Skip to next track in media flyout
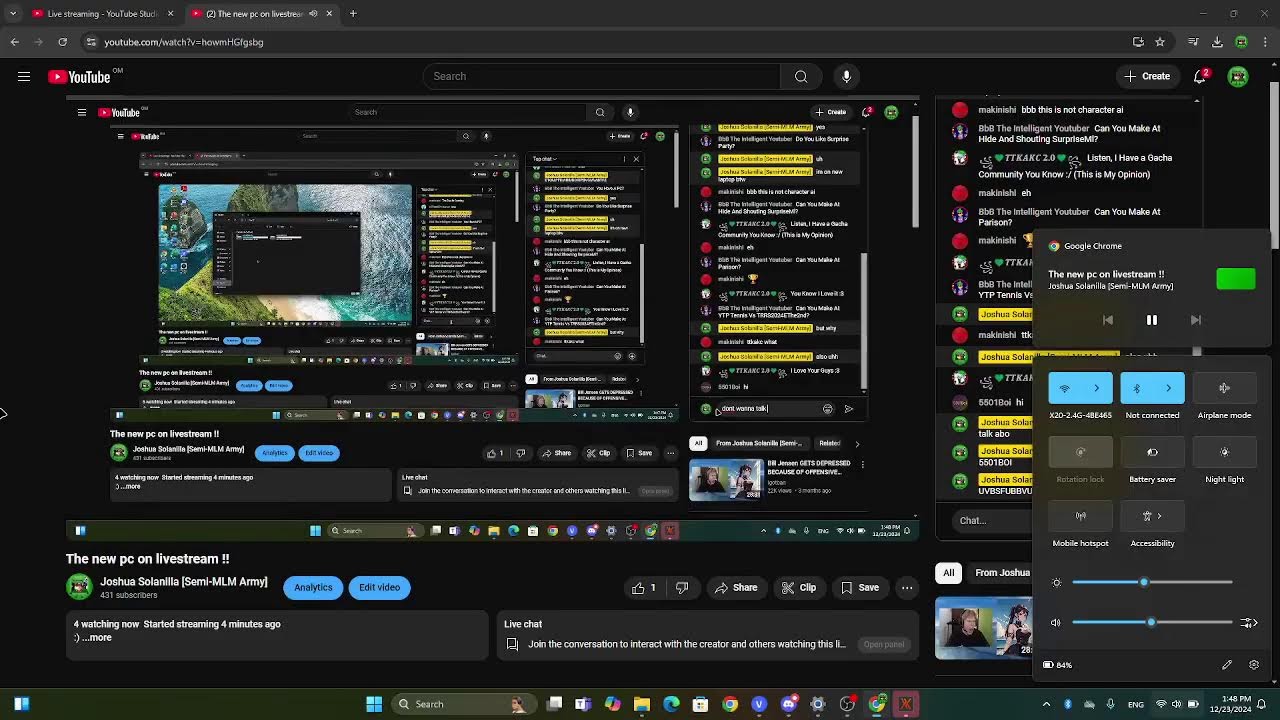Viewport: 1280px width, 720px height. pyautogui.click(x=1196, y=320)
